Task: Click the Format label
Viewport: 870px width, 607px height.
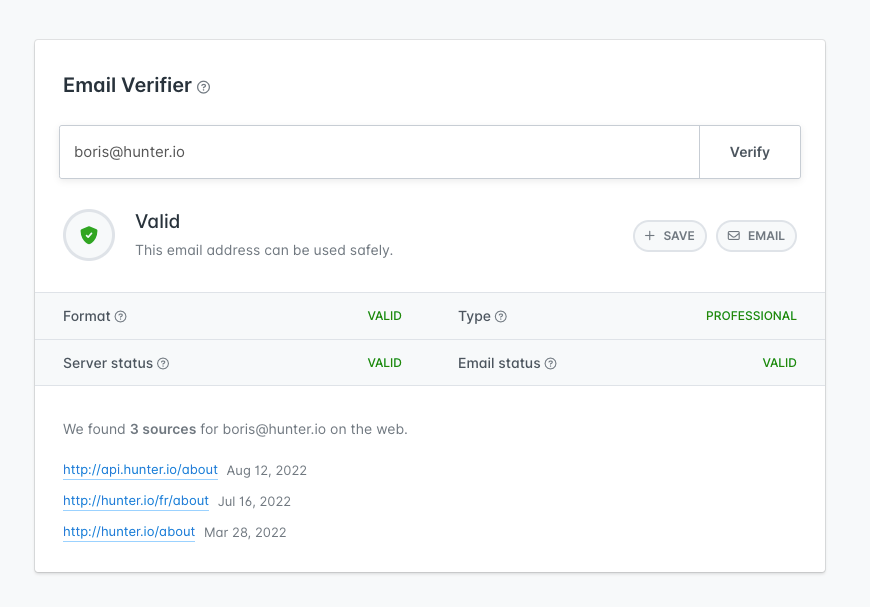Action: (x=87, y=316)
